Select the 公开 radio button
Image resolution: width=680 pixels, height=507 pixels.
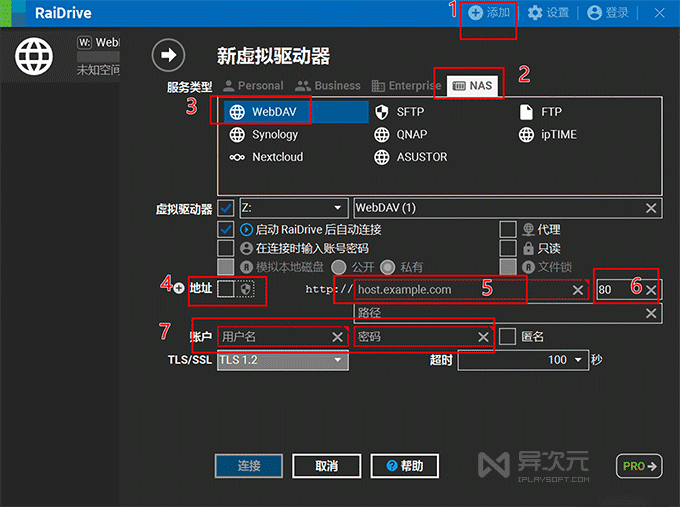click(x=339, y=267)
